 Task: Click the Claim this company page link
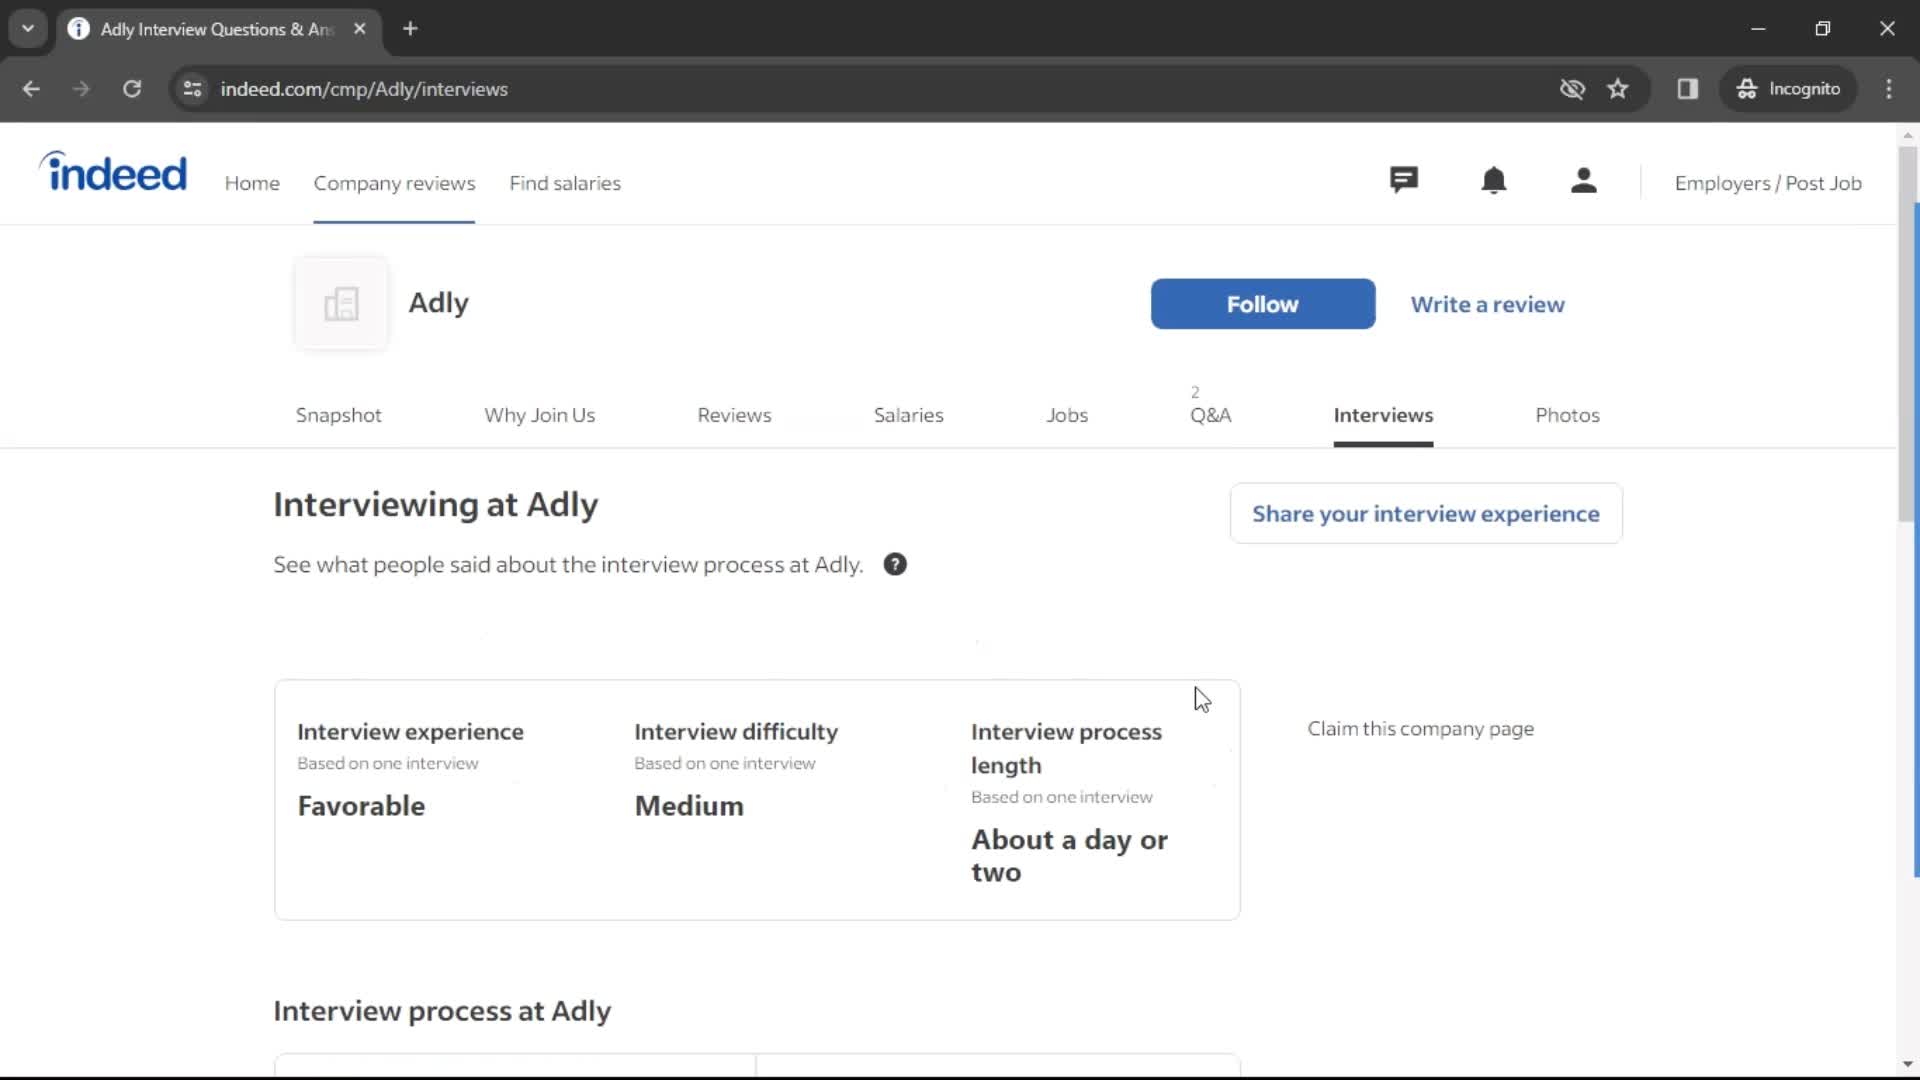(x=1420, y=728)
